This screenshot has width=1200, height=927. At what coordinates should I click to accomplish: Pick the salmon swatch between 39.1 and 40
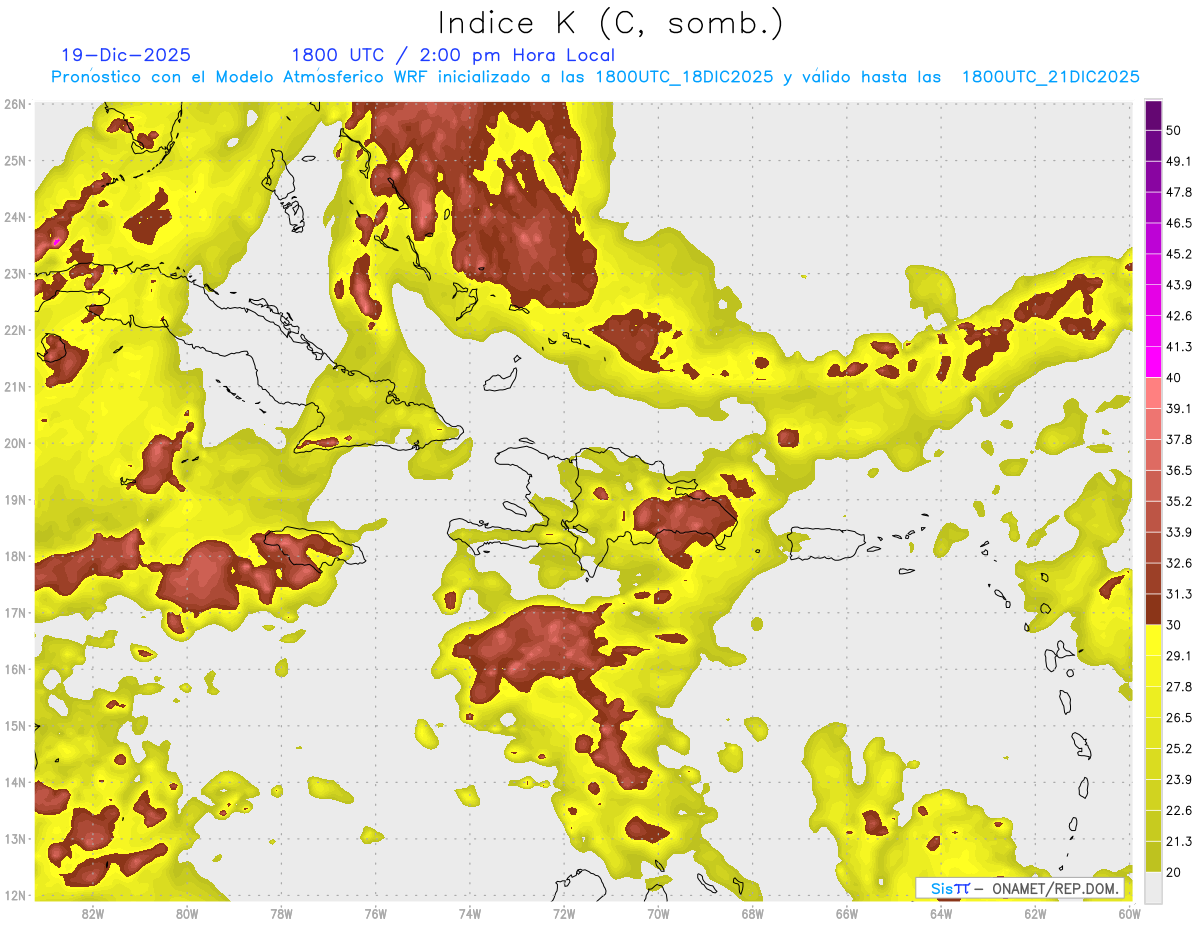pyautogui.click(x=1153, y=394)
